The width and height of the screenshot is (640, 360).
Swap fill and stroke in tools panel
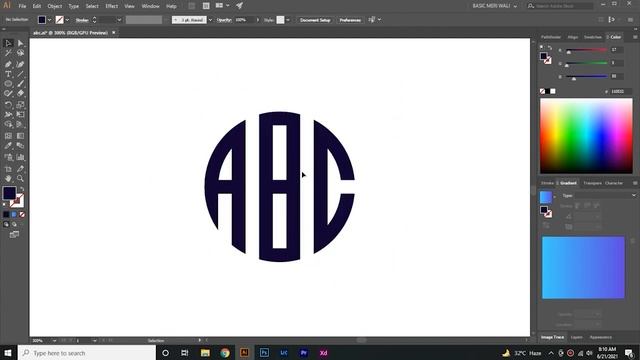[x=22, y=189]
